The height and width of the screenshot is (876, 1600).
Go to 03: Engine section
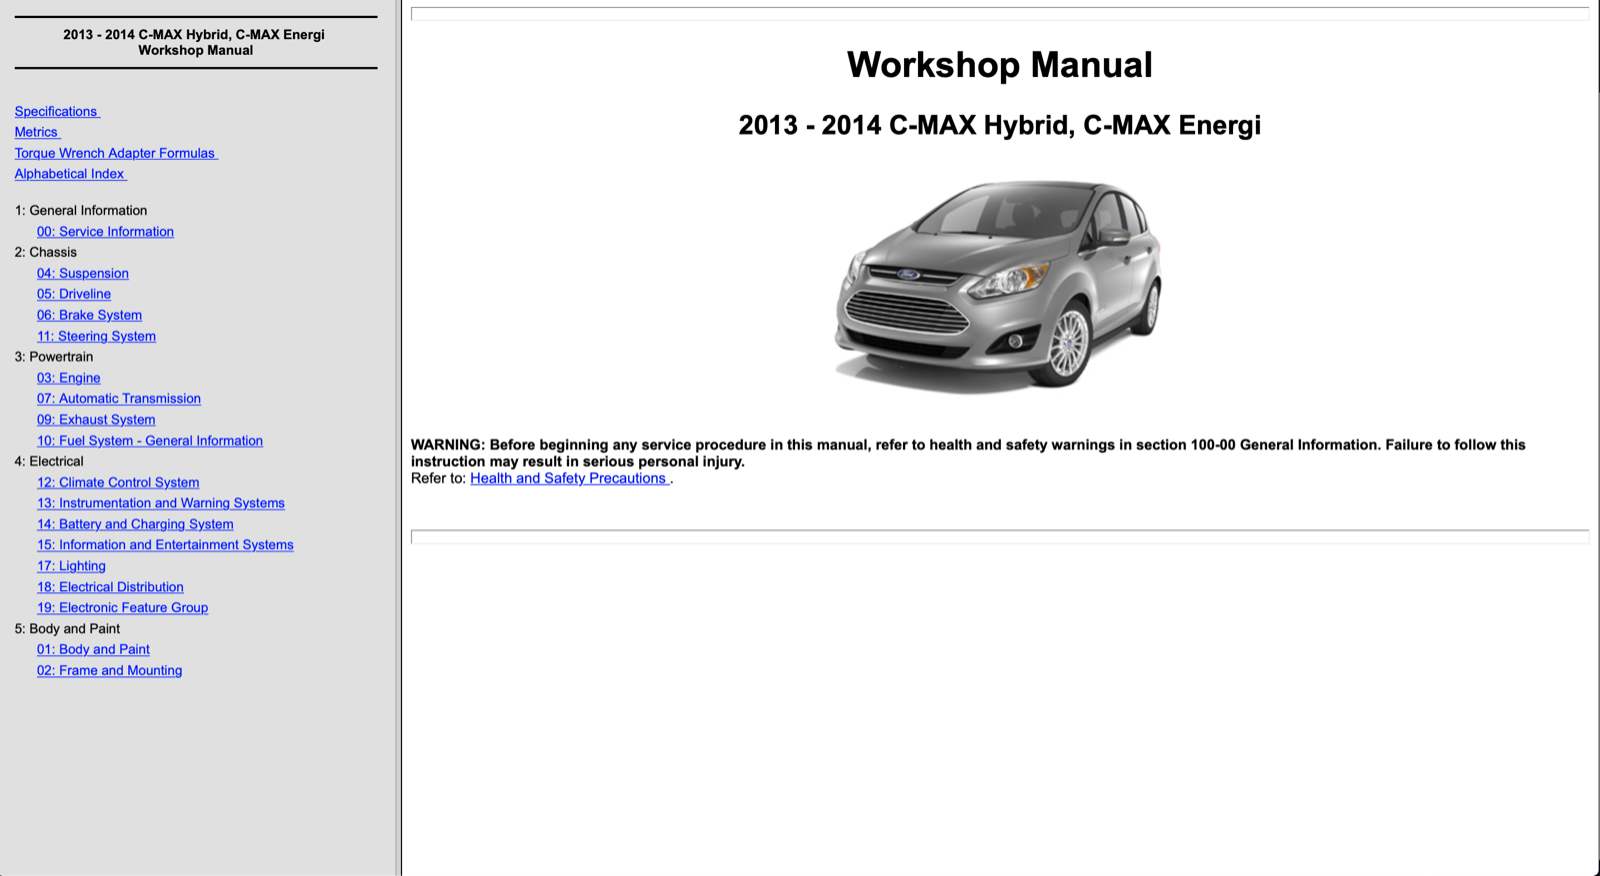click(x=68, y=378)
